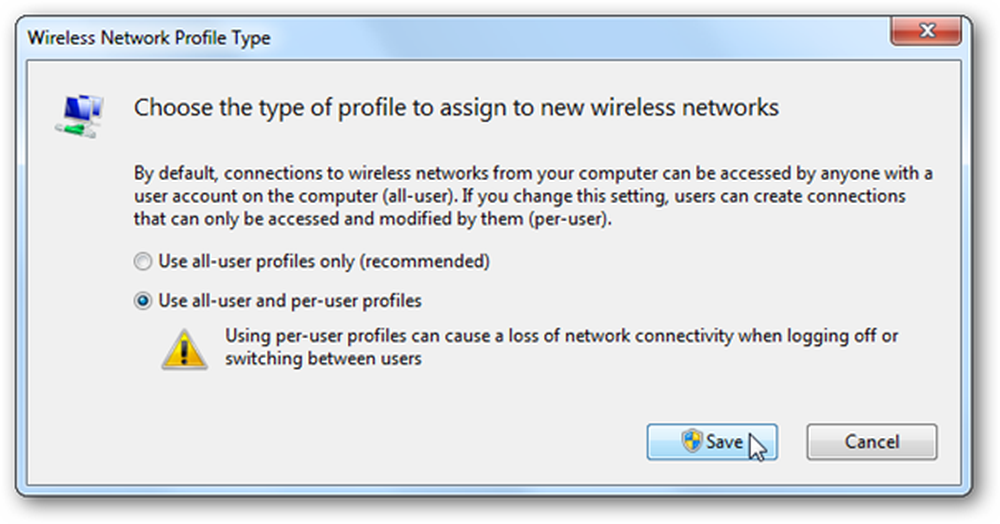Click the UAC shield icon on Save
1000x524 pixels.
point(691,441)
